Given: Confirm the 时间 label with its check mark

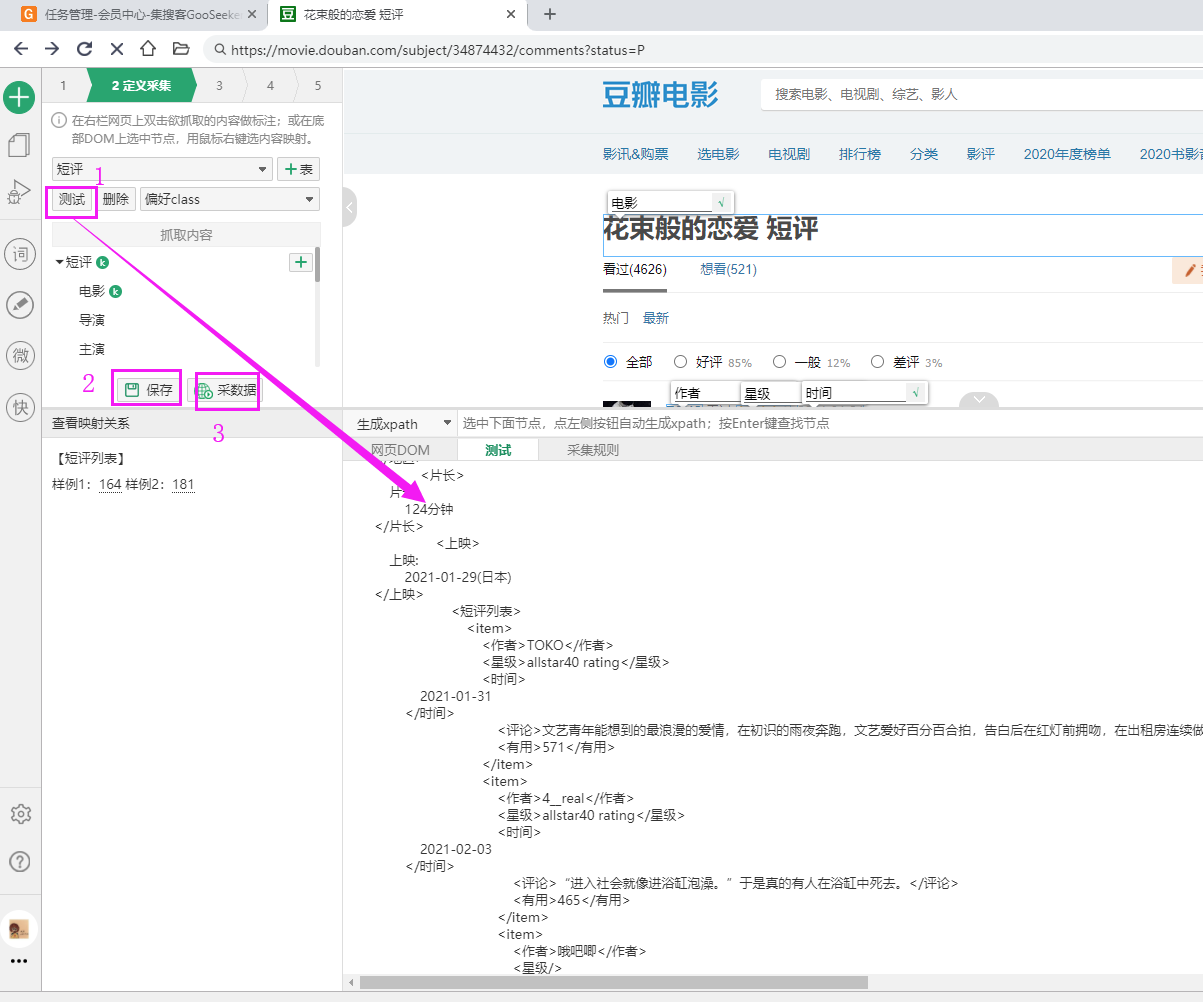Looking at the screenshot, I should 916,393.
